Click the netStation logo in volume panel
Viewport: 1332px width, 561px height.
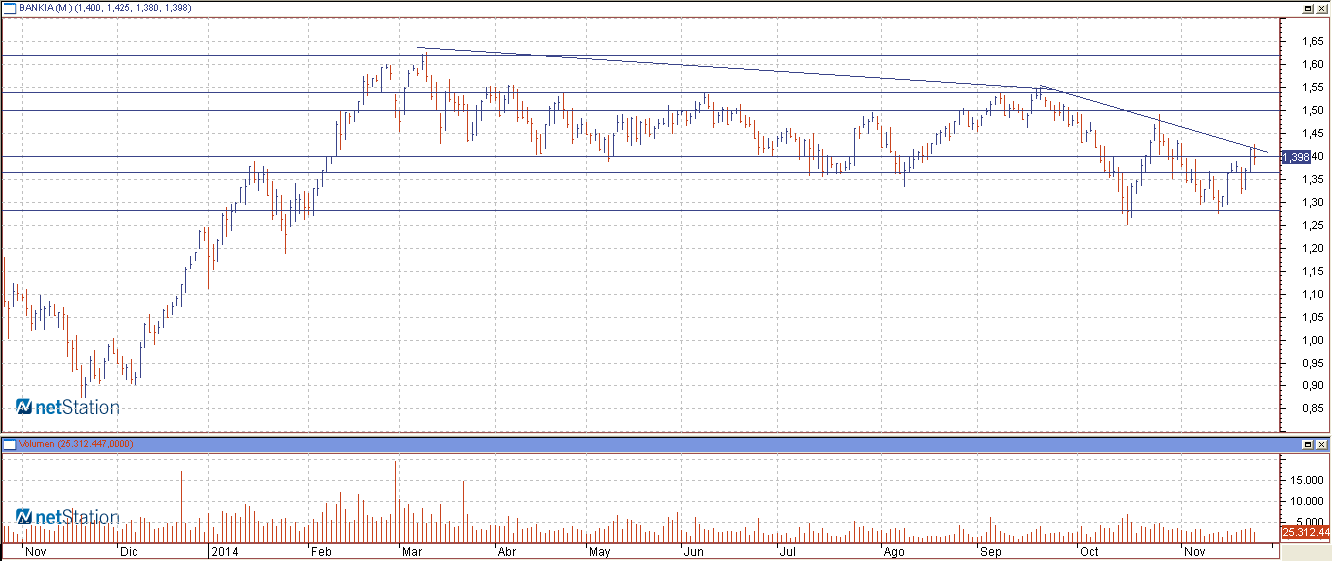[67, 517]
